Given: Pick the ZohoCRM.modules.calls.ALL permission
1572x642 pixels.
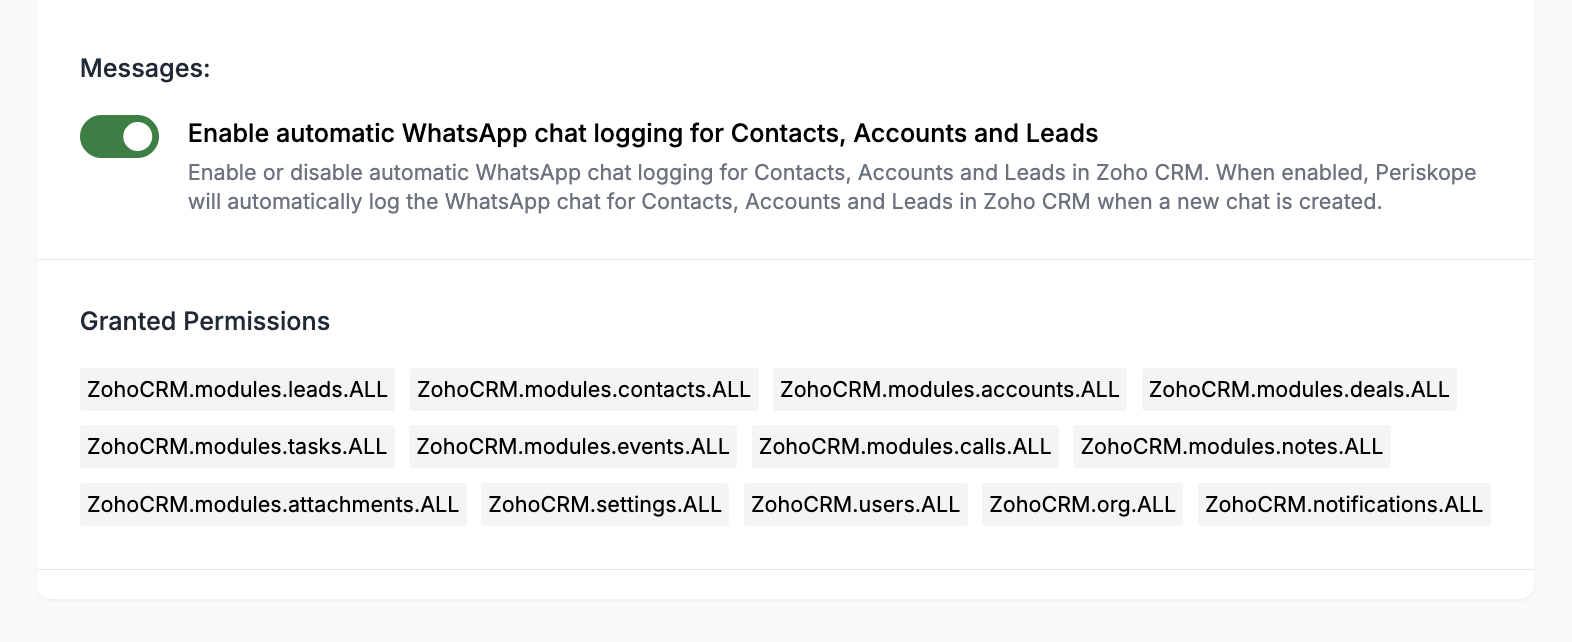Looking at the screenshot, I should [905, 446].
